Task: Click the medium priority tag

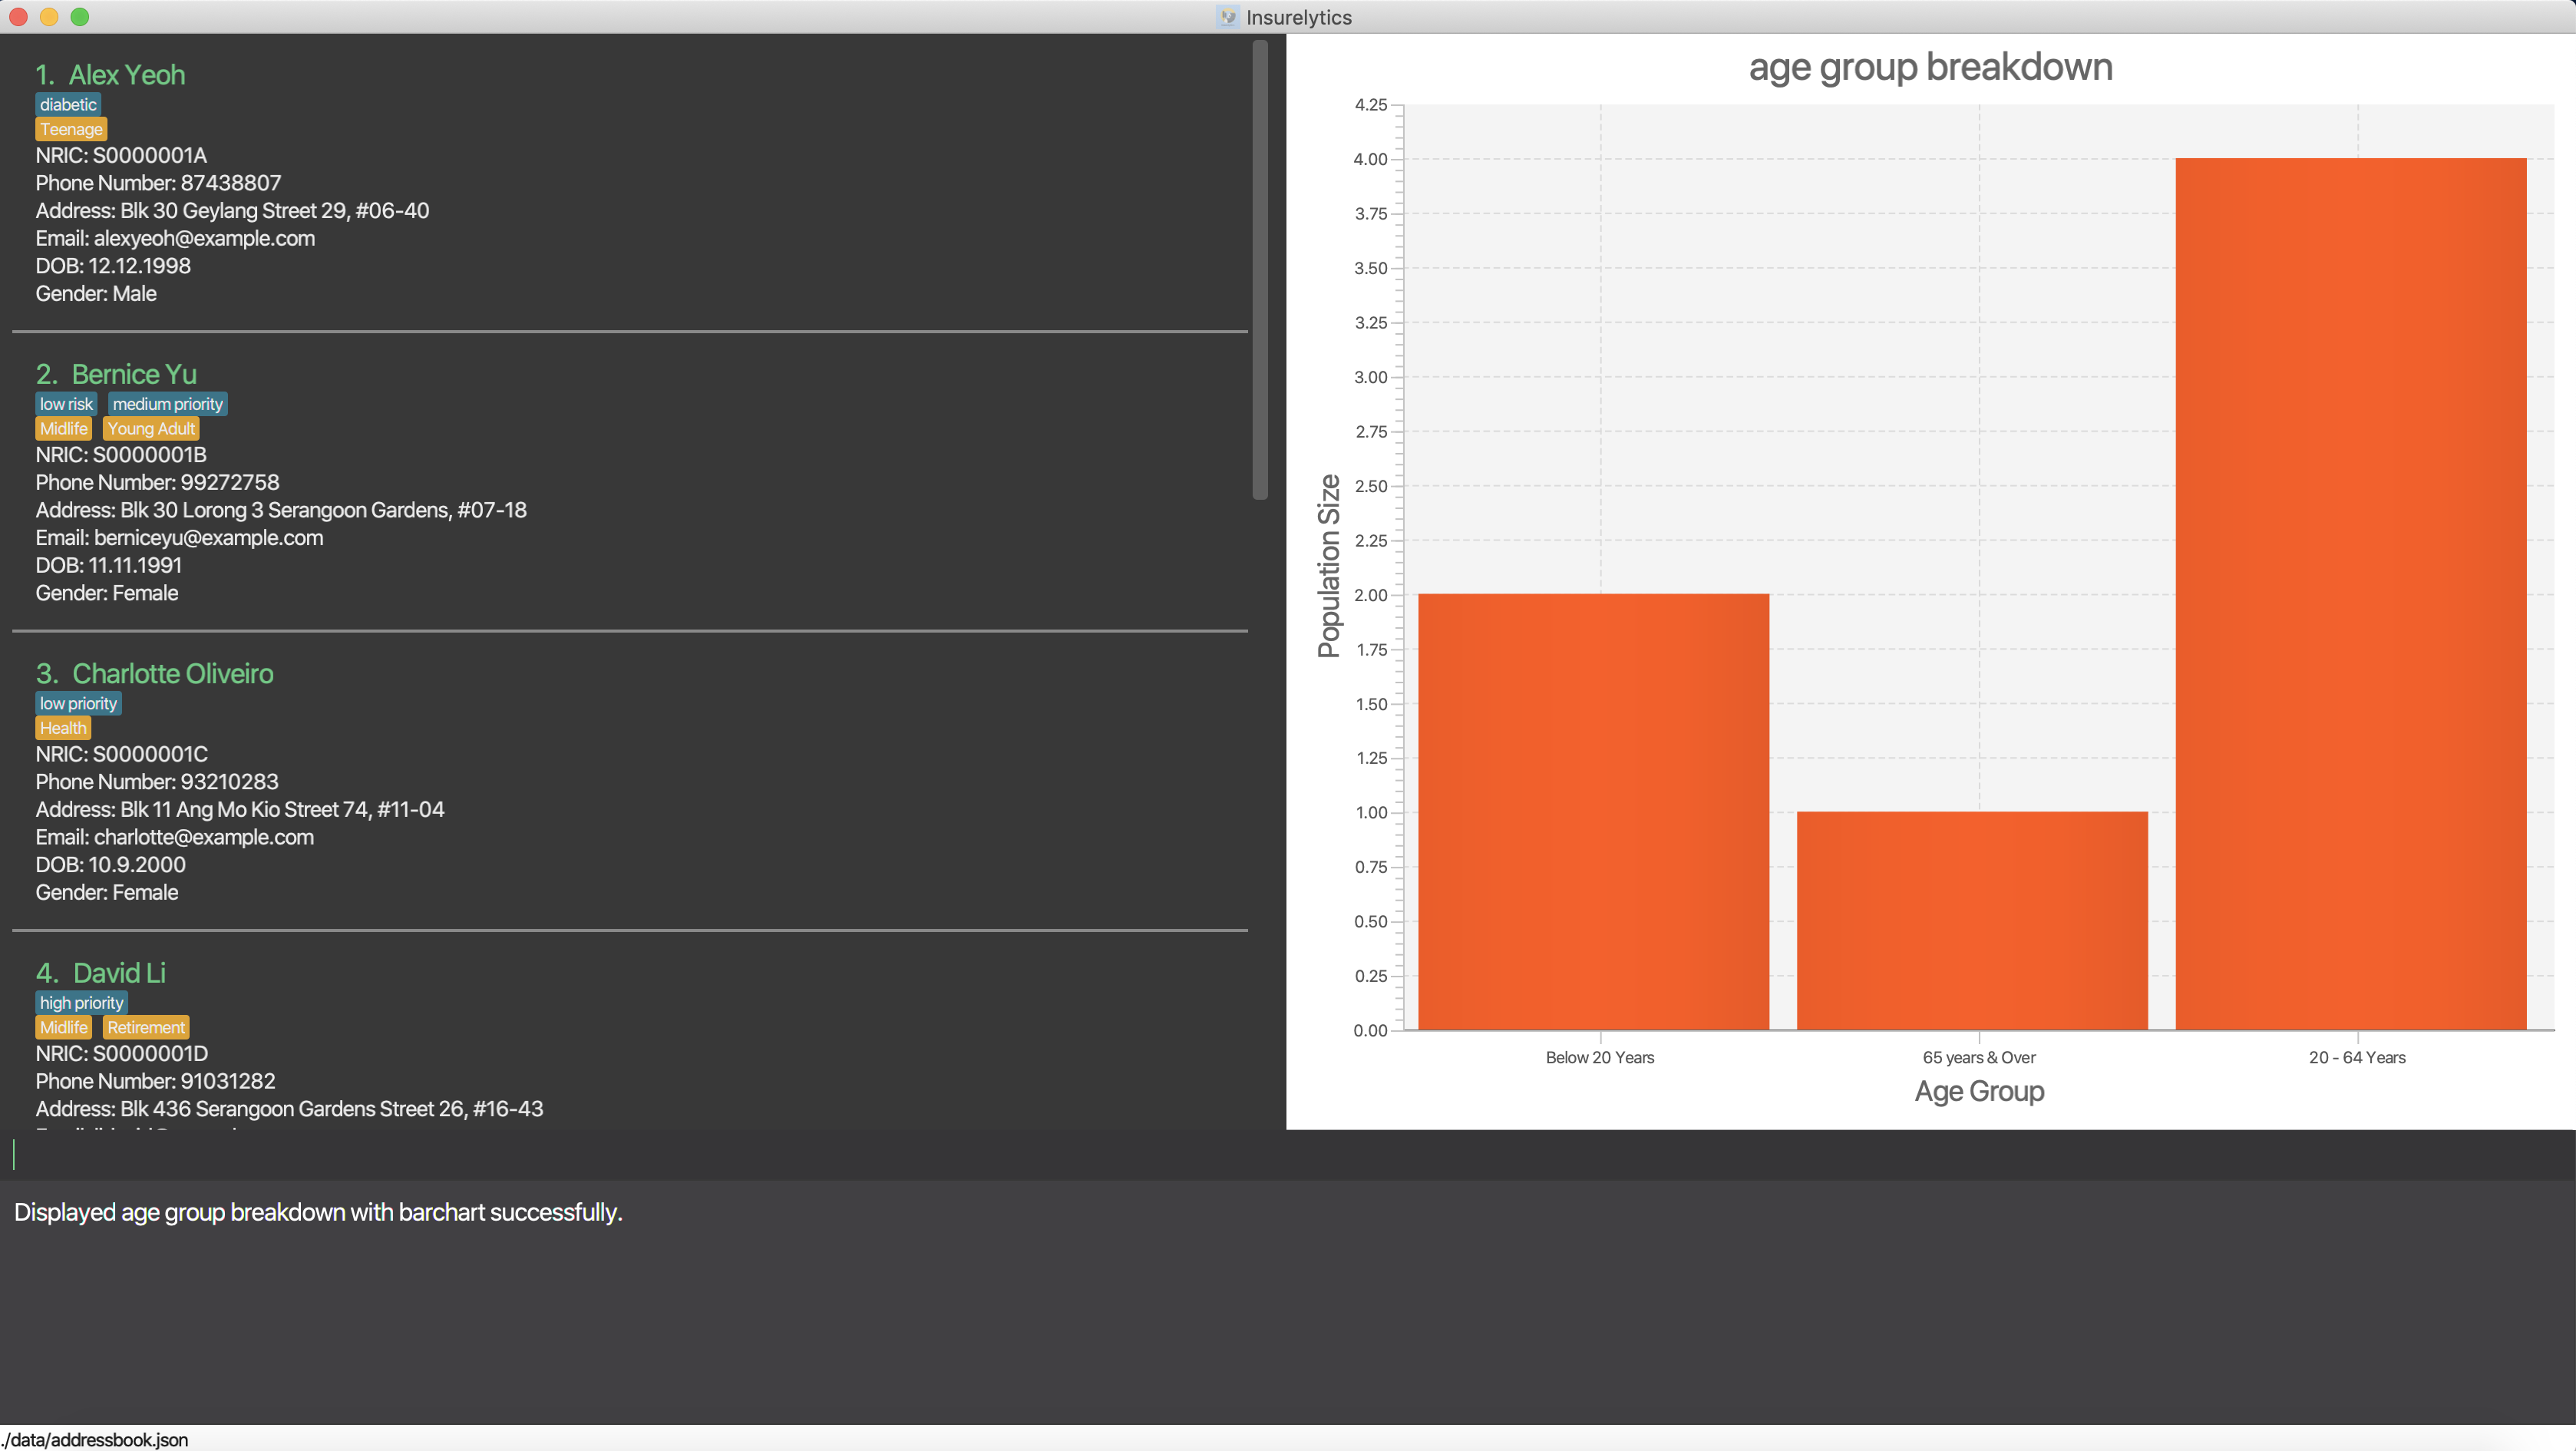Action: tap(167, 404)
